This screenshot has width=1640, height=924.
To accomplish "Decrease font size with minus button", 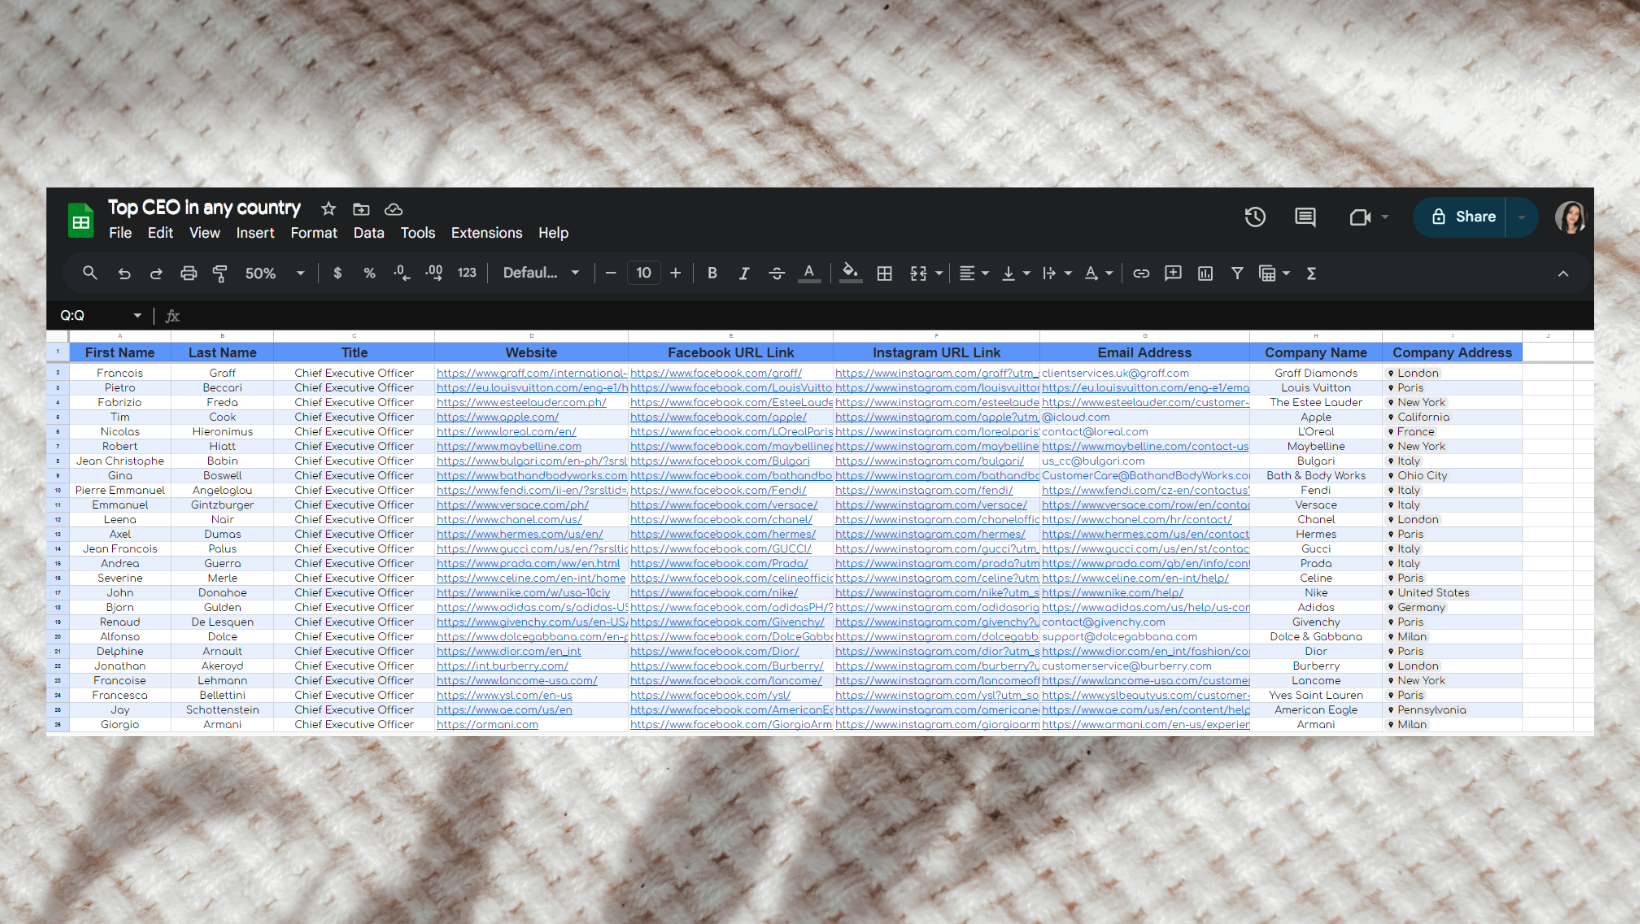I will tap(611, 273).
